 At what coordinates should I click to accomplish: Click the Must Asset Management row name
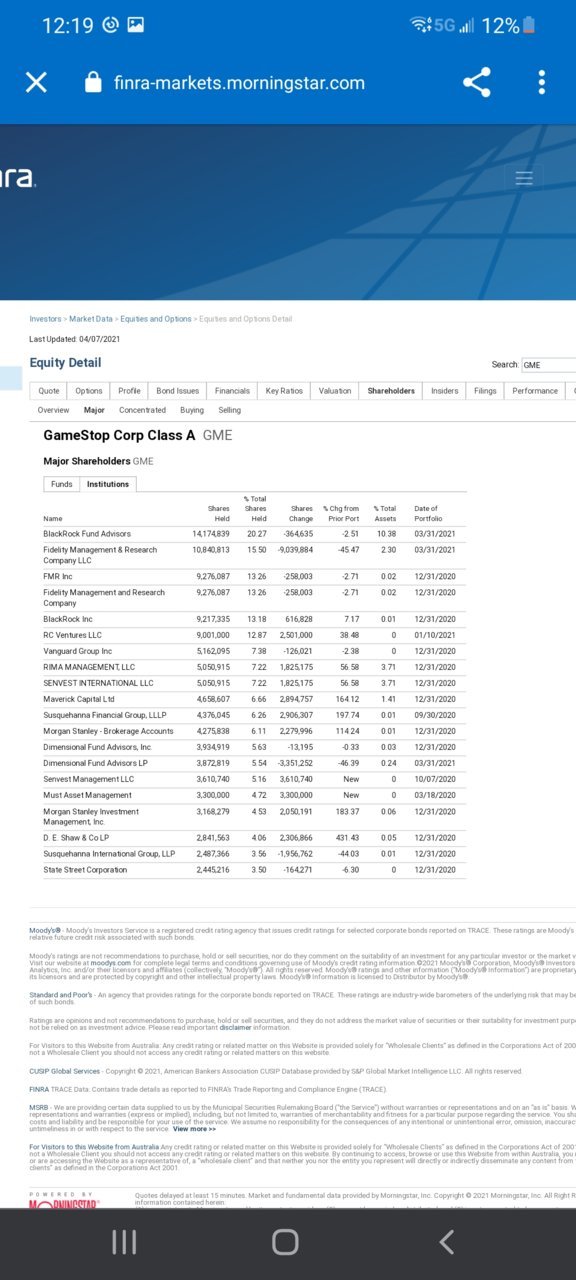tap(87, 795)
